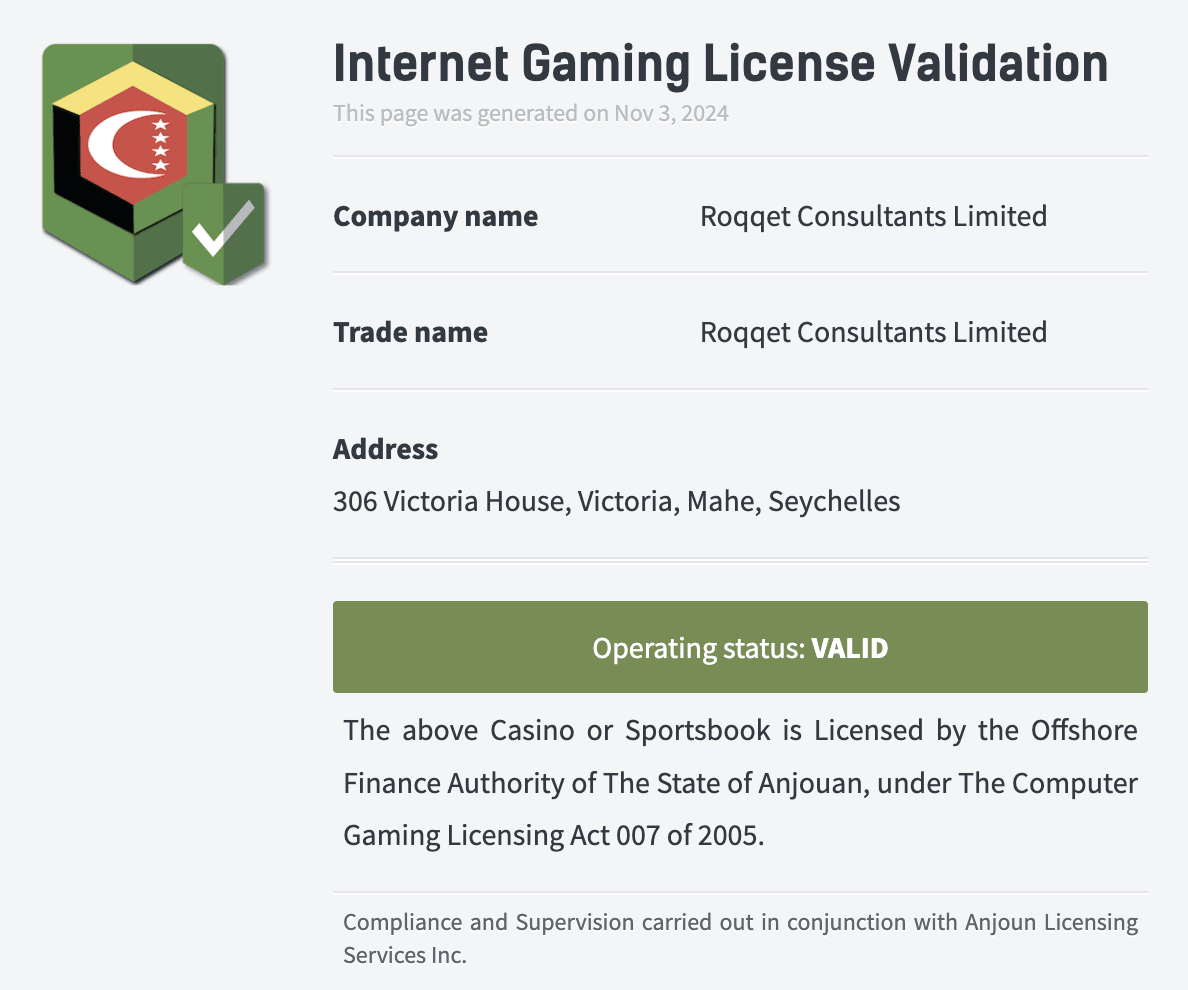Click the Address label
The image size is (1188, 990).
(385, 449)
